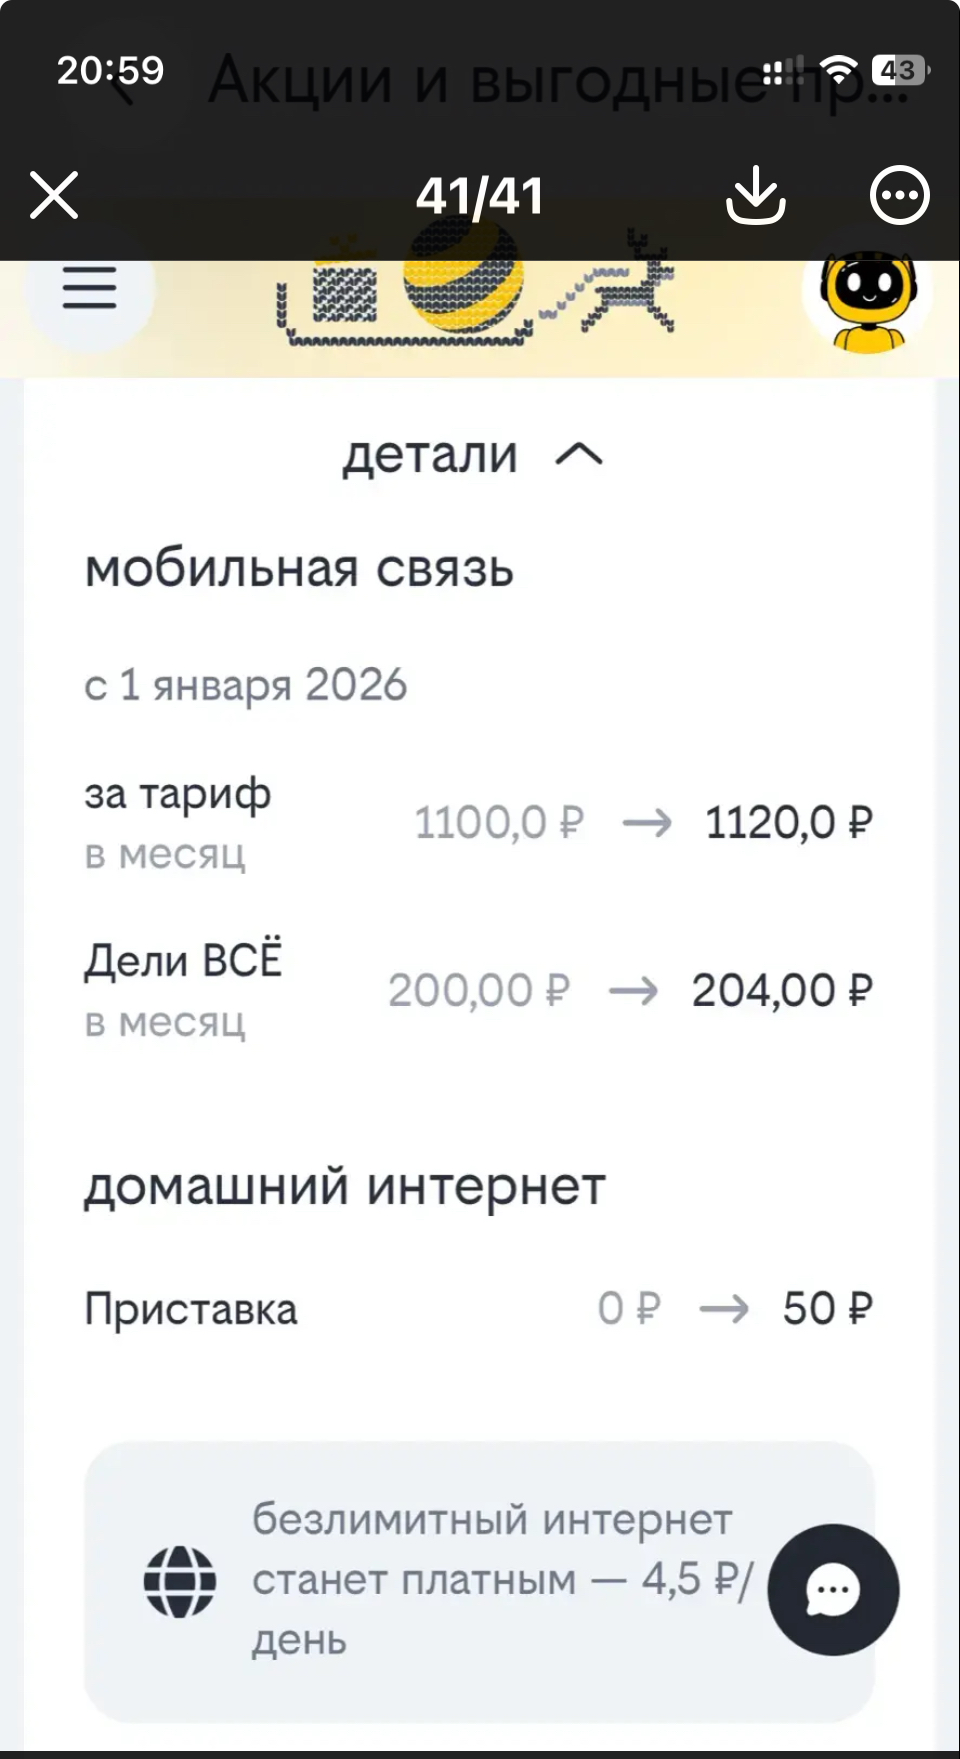The height and width of the screenshot is (1759, 960).
Task: Tap the Дели ВСЁ row label
Action: pyautogui.click(x=183, y=961)
